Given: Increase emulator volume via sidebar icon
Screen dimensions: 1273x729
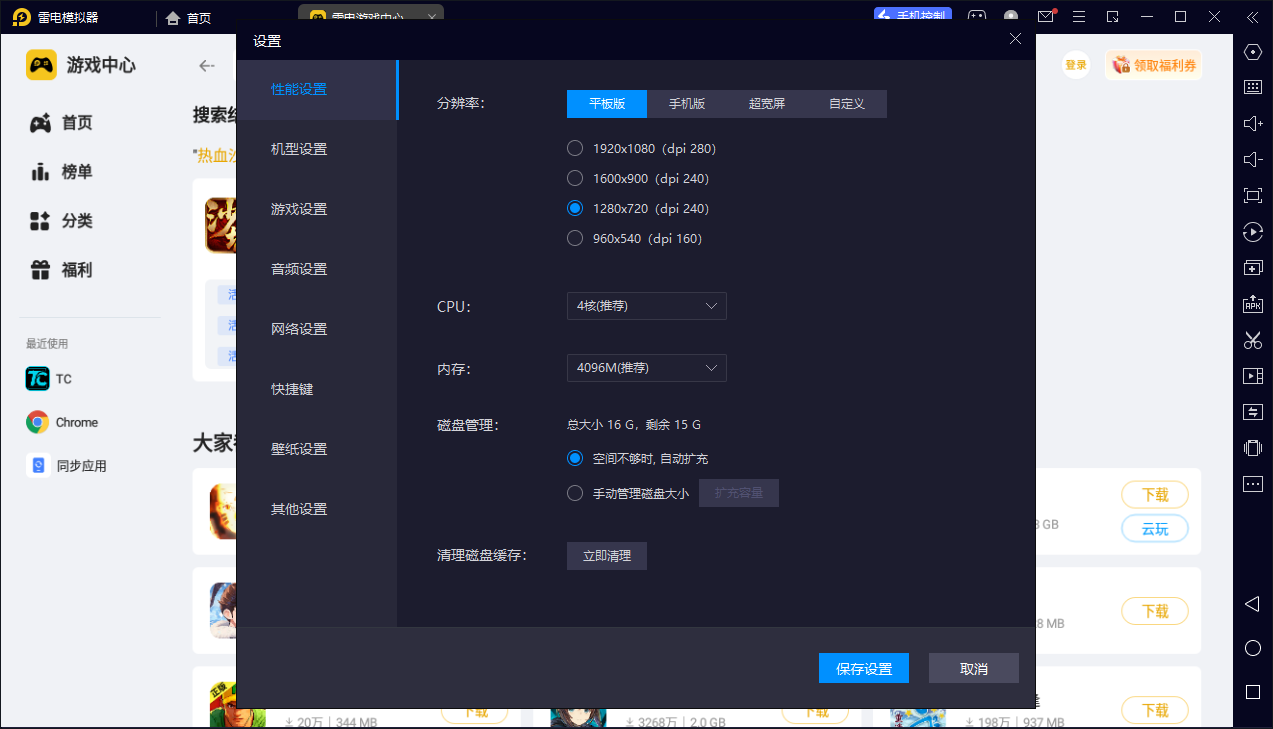Looking at the screenshot, I should [x=1252, y=123].
